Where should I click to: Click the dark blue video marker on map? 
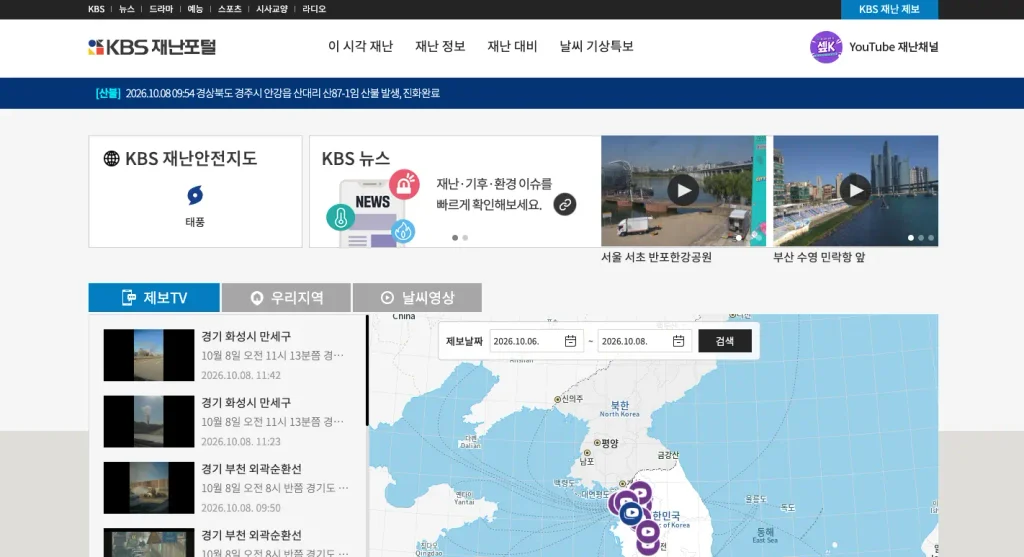631,513
